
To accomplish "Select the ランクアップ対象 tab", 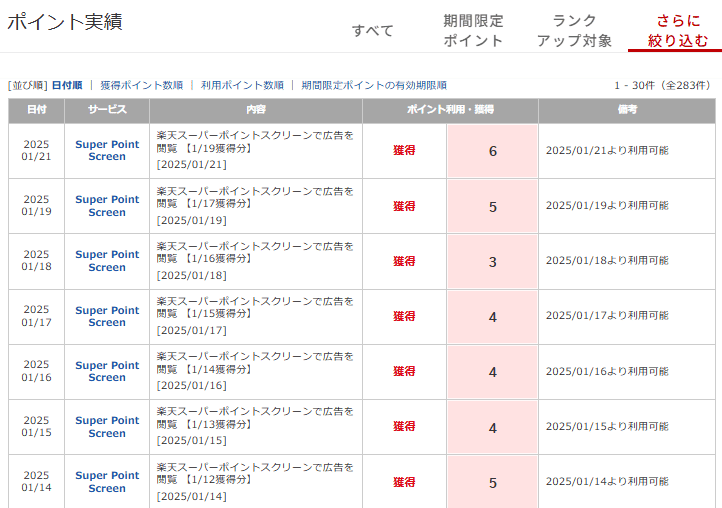I will (574, 30).
